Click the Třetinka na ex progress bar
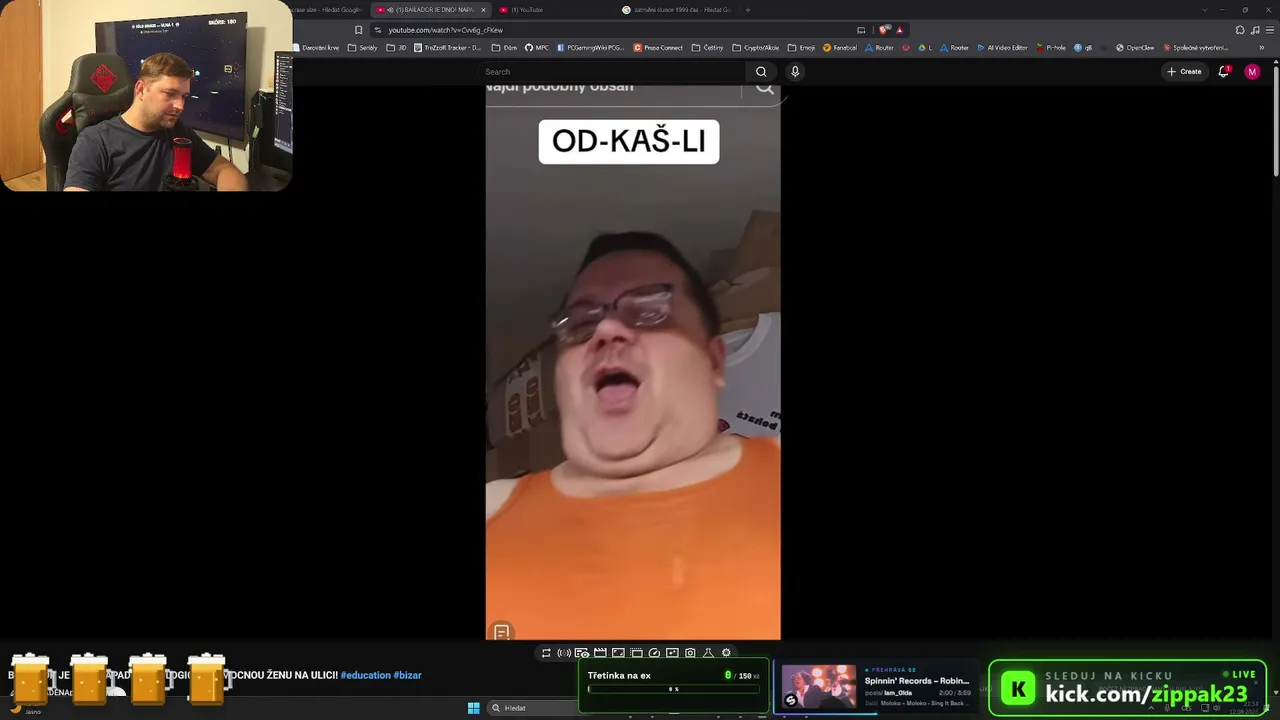The width and height of the screenshot is (1280, 720). pos(674,689)
